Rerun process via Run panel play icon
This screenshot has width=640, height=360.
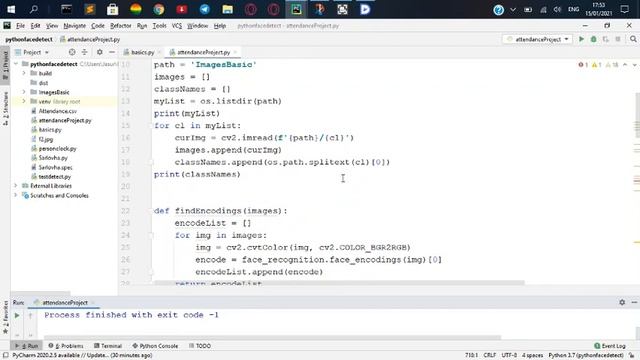pyautogui.click(x=17, y=315)
